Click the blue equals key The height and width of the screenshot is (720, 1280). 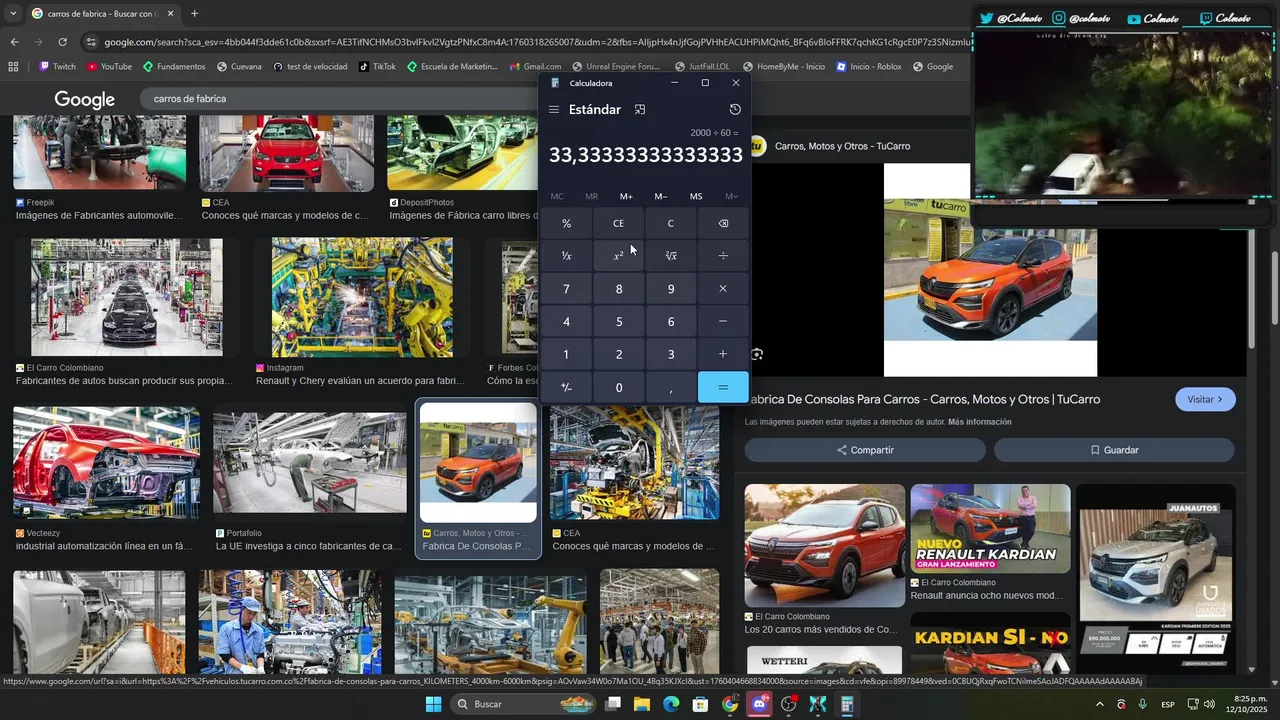[x=723, y=387]
